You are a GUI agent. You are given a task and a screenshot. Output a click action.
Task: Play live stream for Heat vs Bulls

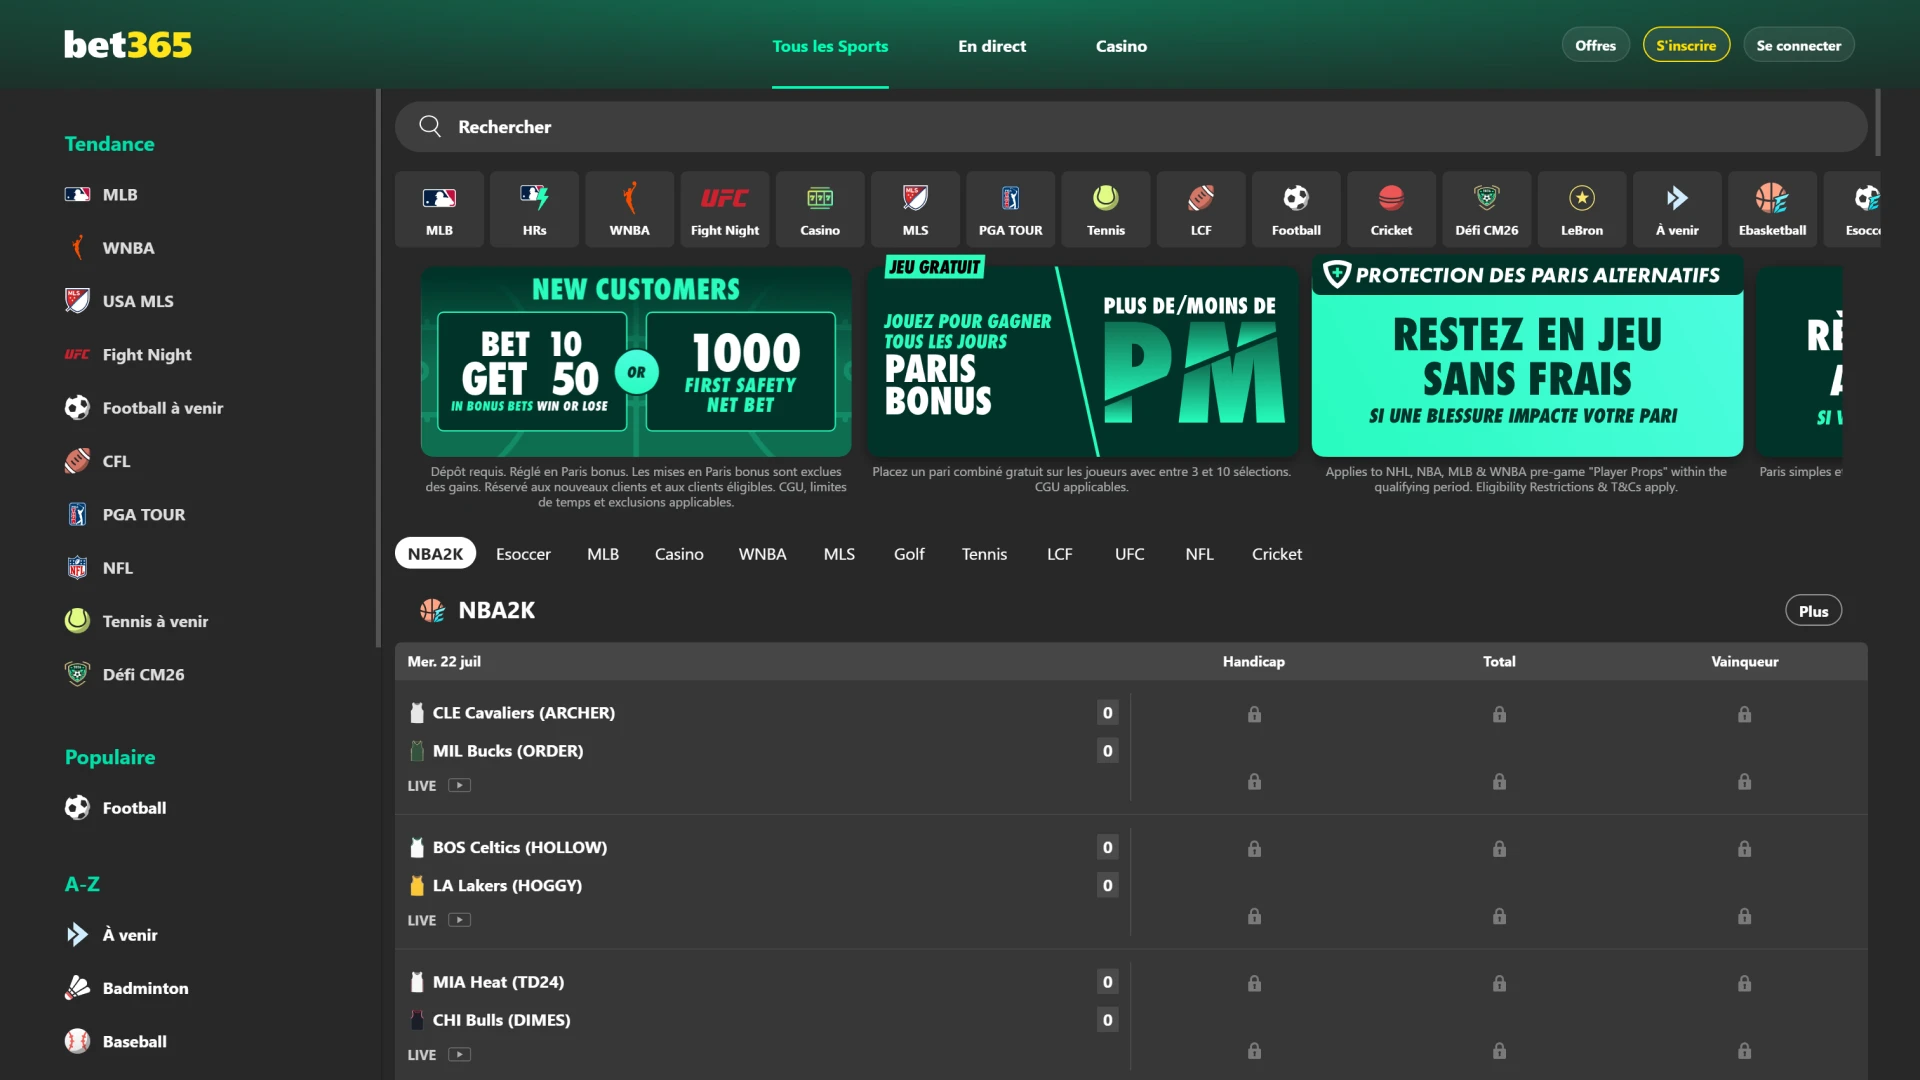(x=459, y=1055)
